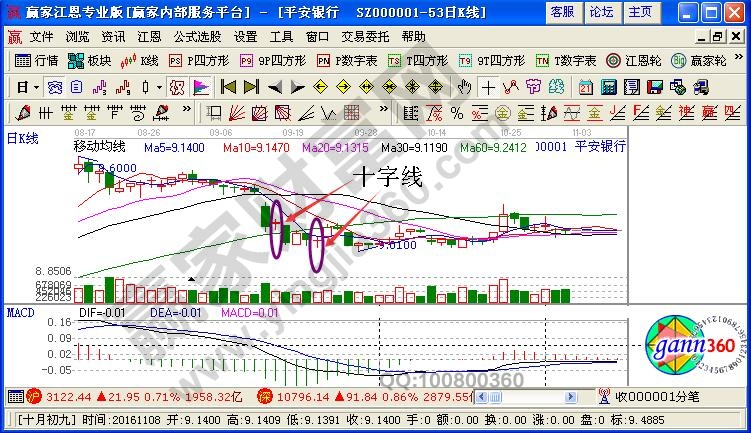Screen dimensions: 751x433
Task: Click the 论坛 forum button
Action: [x=601, y=12]
